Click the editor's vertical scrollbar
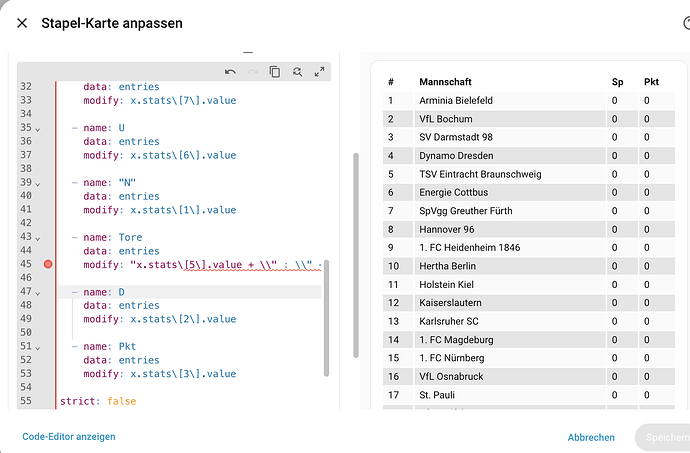 (327, 318)
